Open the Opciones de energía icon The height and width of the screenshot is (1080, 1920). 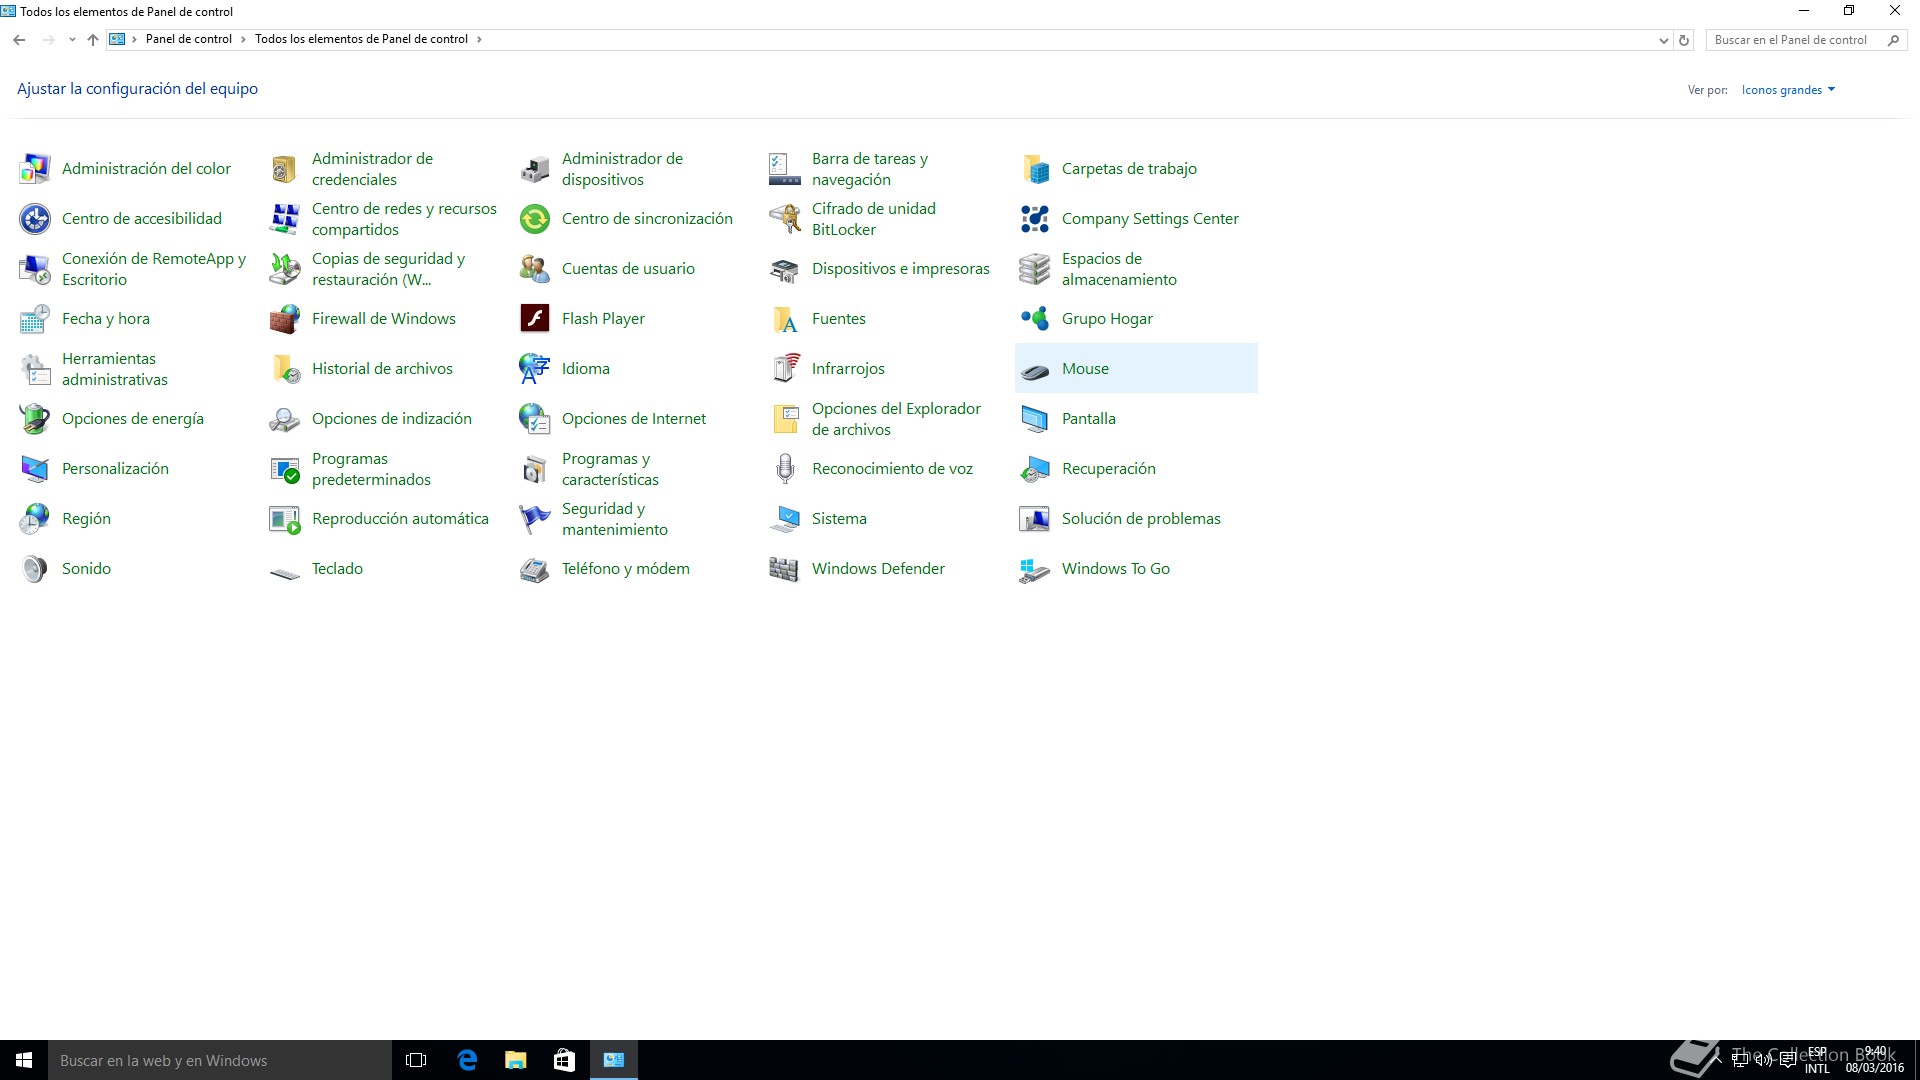pos(35,419)
